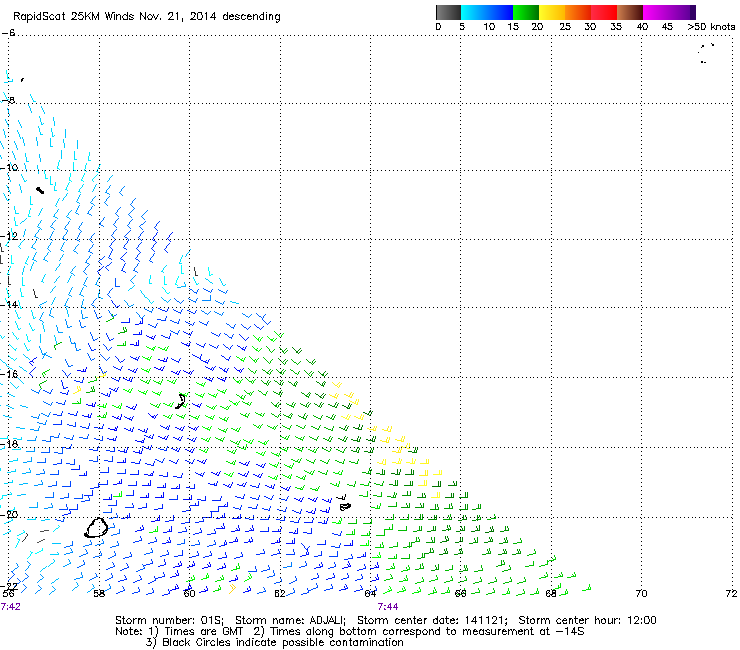Click the green 15-20 knots color band

coord(526,12)
